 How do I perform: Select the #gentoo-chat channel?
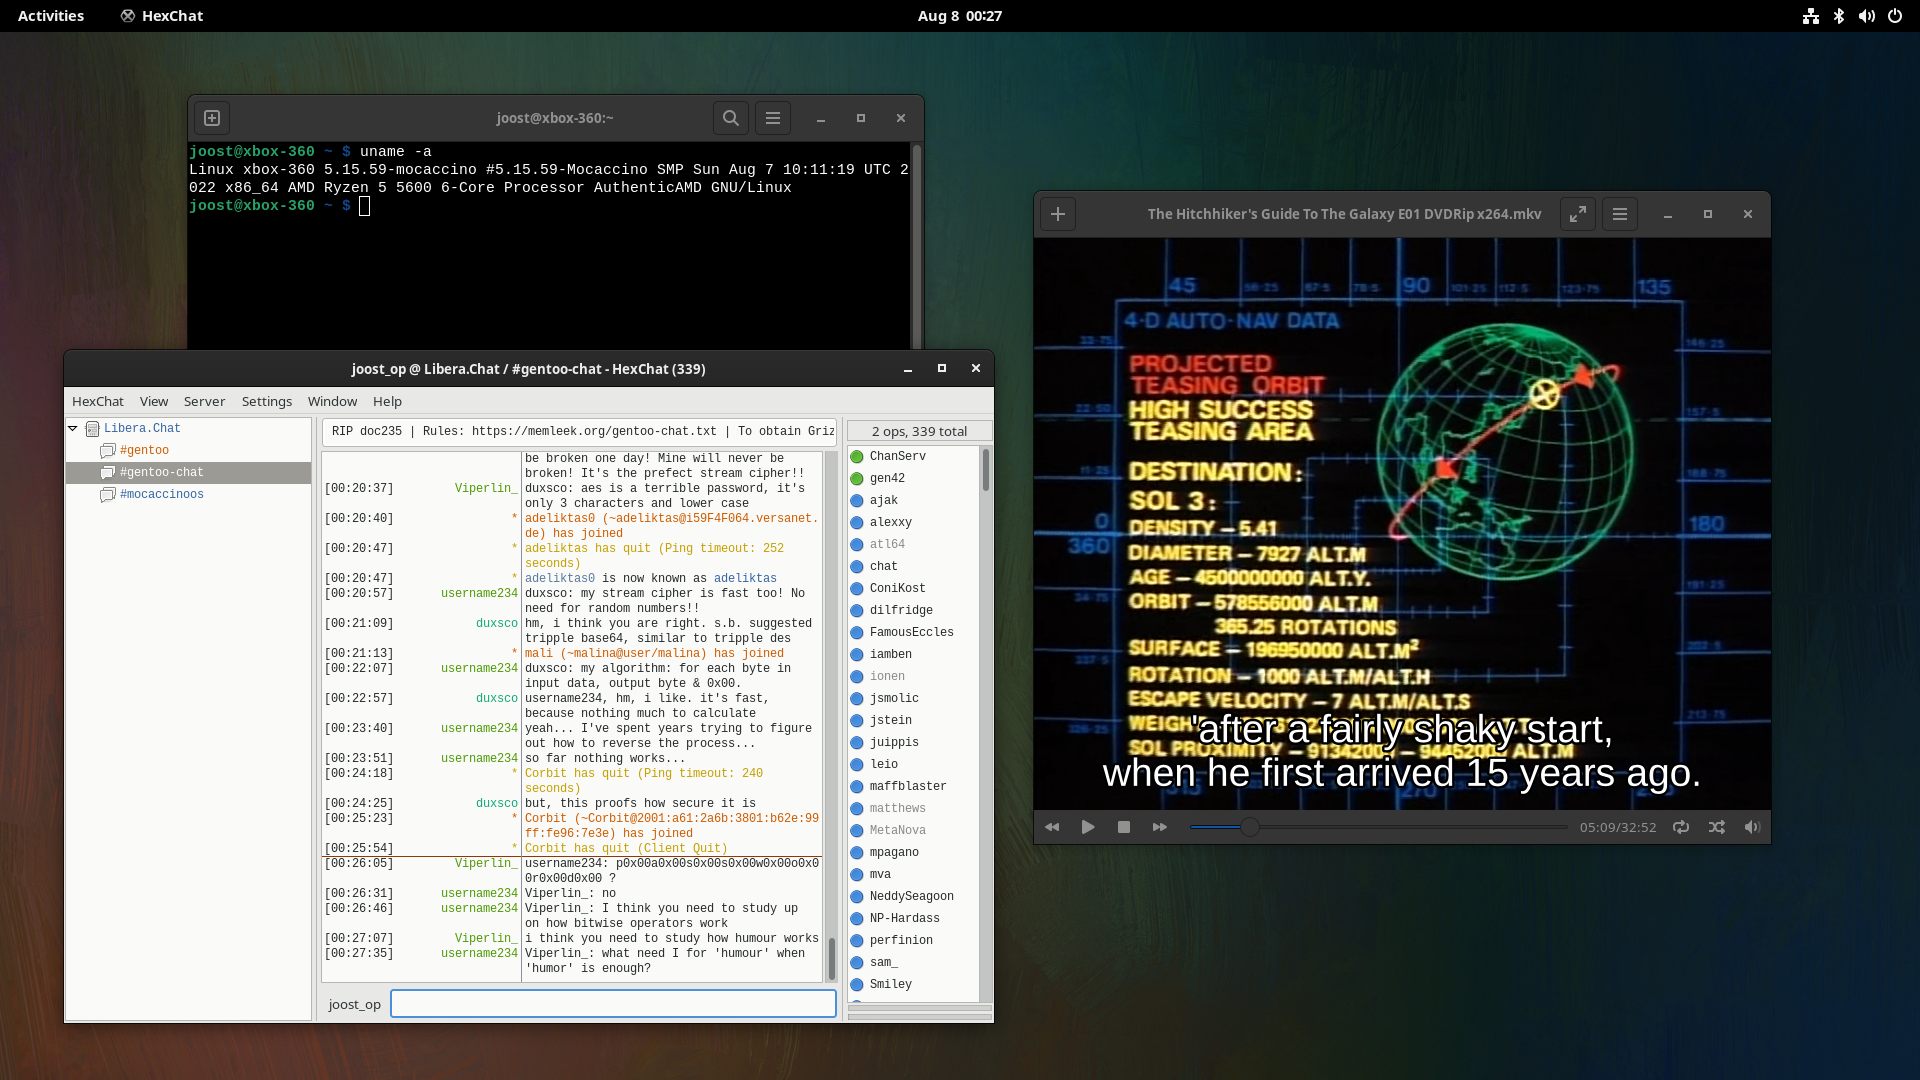(188, 472)
